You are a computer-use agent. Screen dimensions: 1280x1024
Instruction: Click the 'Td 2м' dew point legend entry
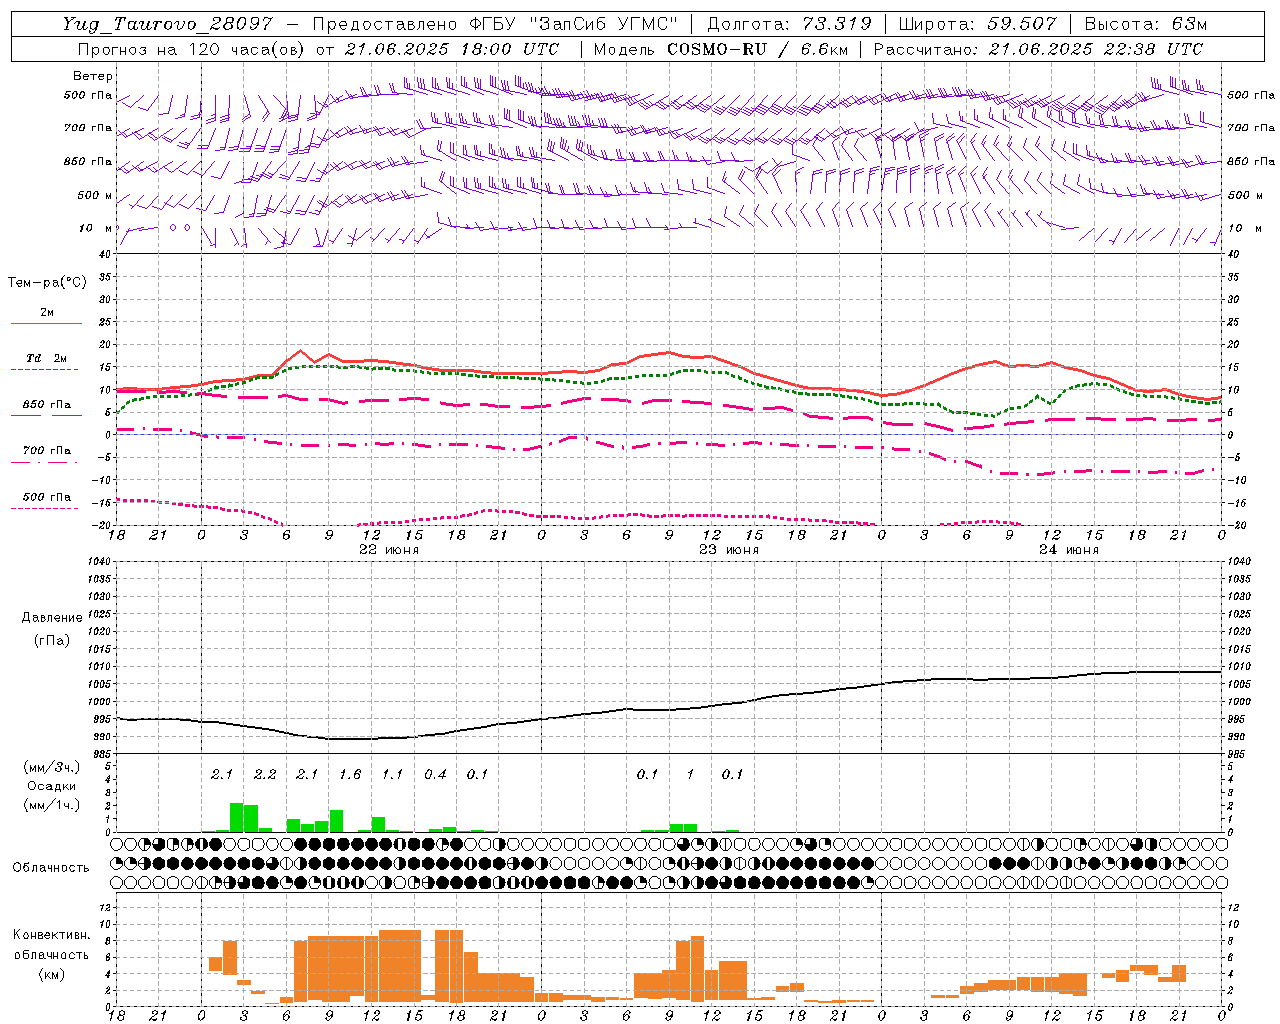47,358
